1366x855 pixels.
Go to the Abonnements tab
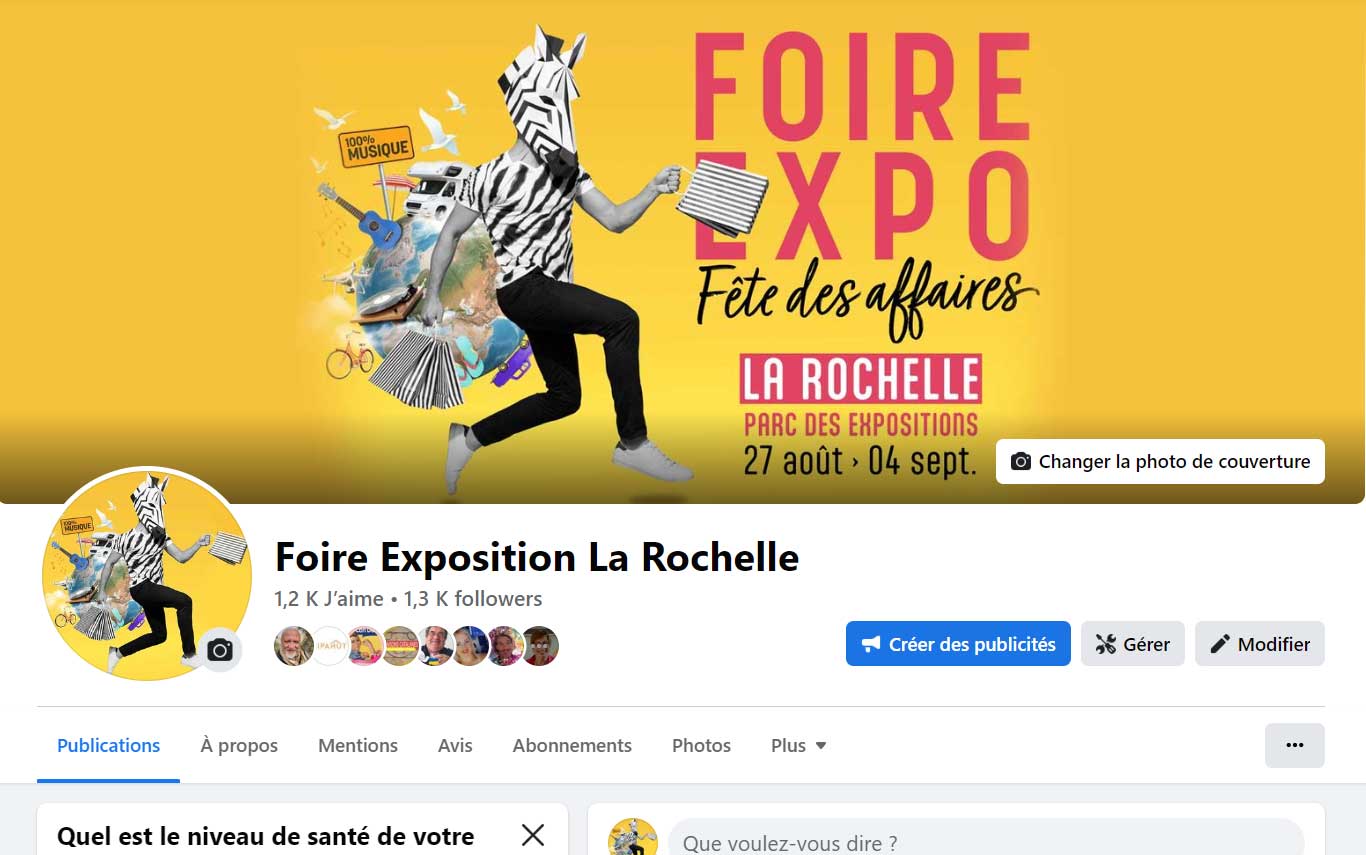[572, 745]
